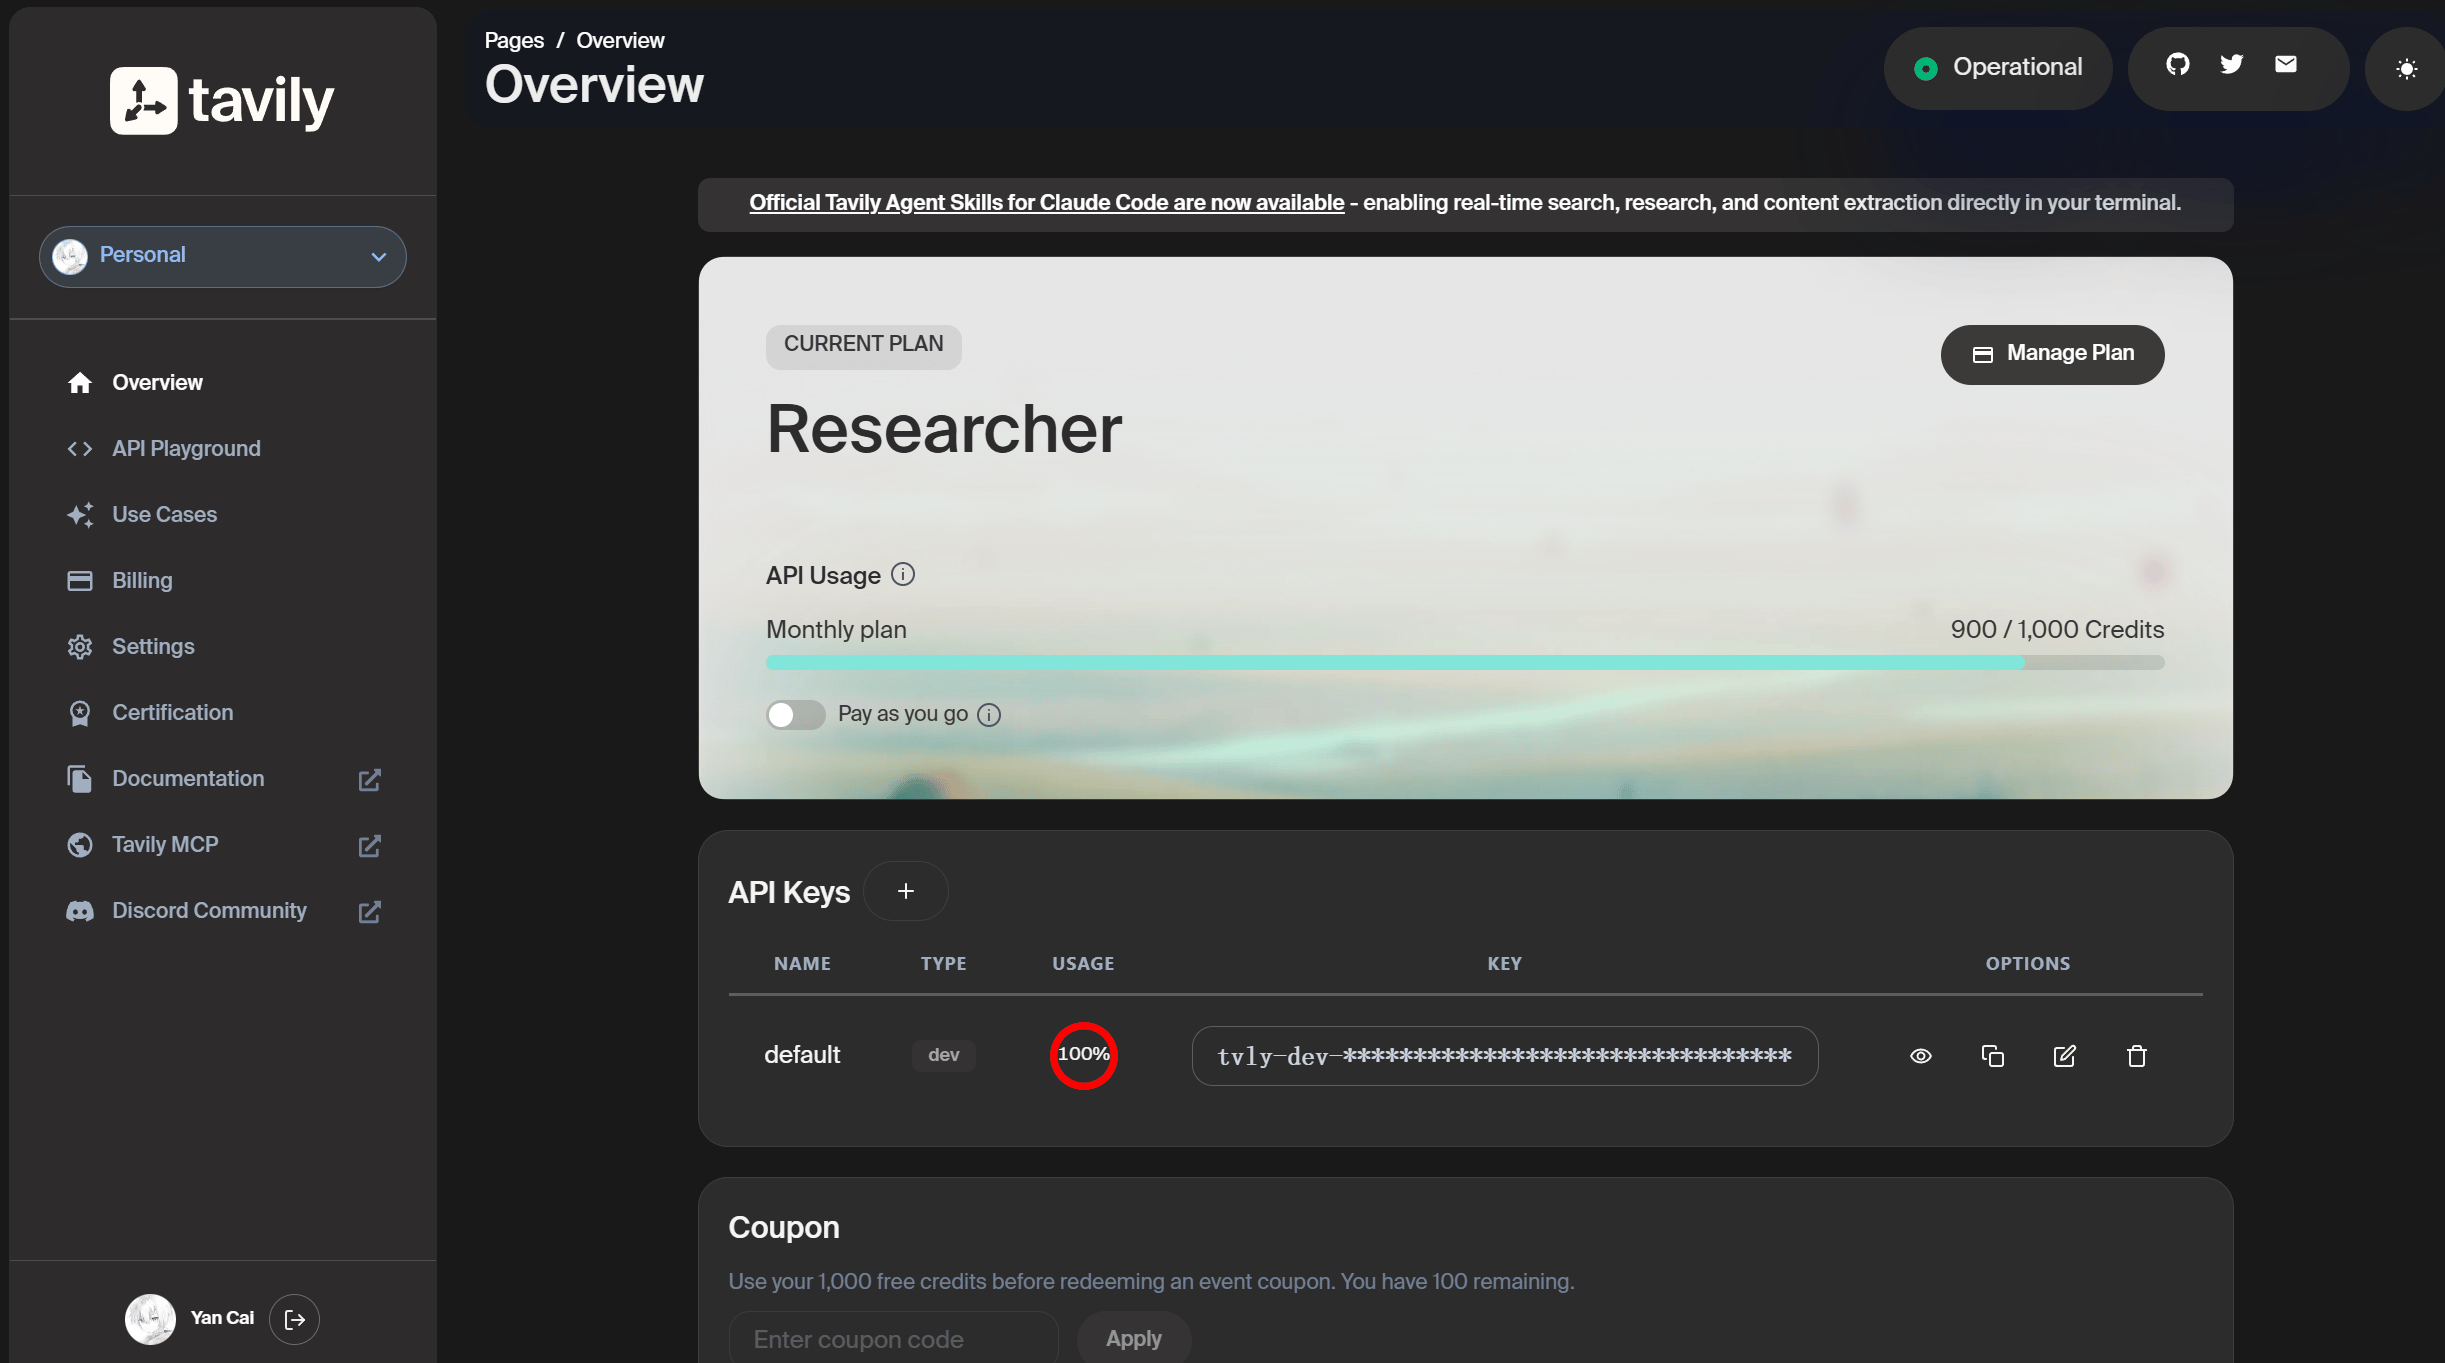Click the Discord Community external link icon
The width and height of the screenshot is (2445, 1363).
coord(370,912)
